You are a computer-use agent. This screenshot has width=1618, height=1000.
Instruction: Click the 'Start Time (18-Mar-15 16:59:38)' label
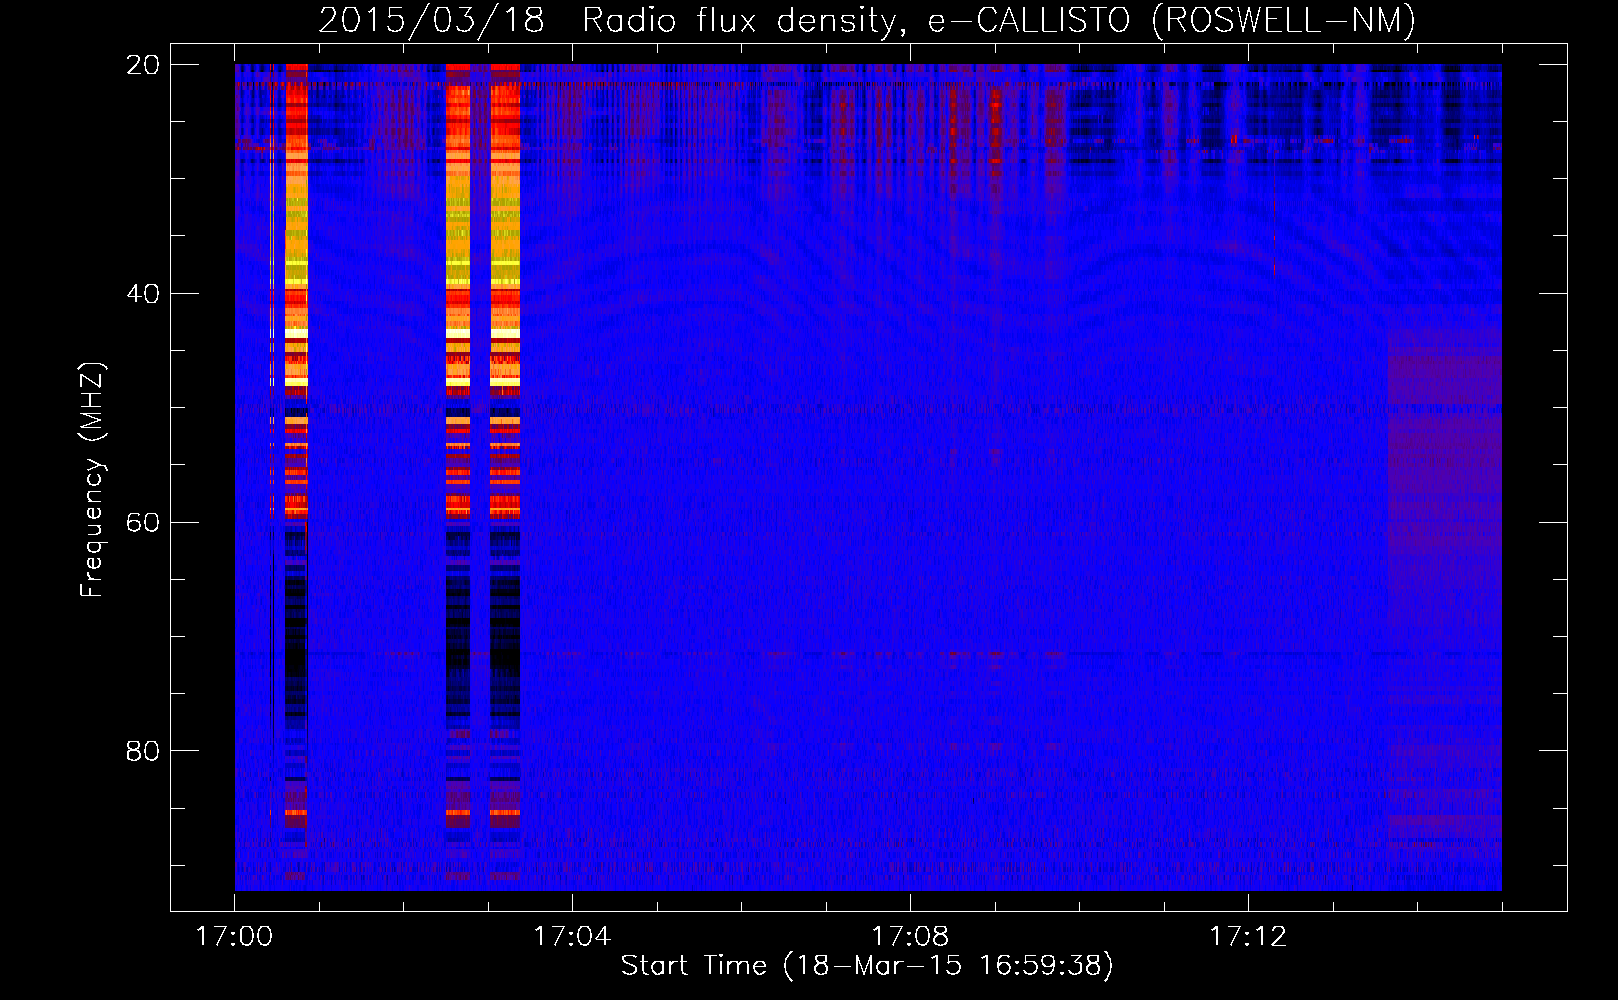pyautogui.click(x=867, y=966)
